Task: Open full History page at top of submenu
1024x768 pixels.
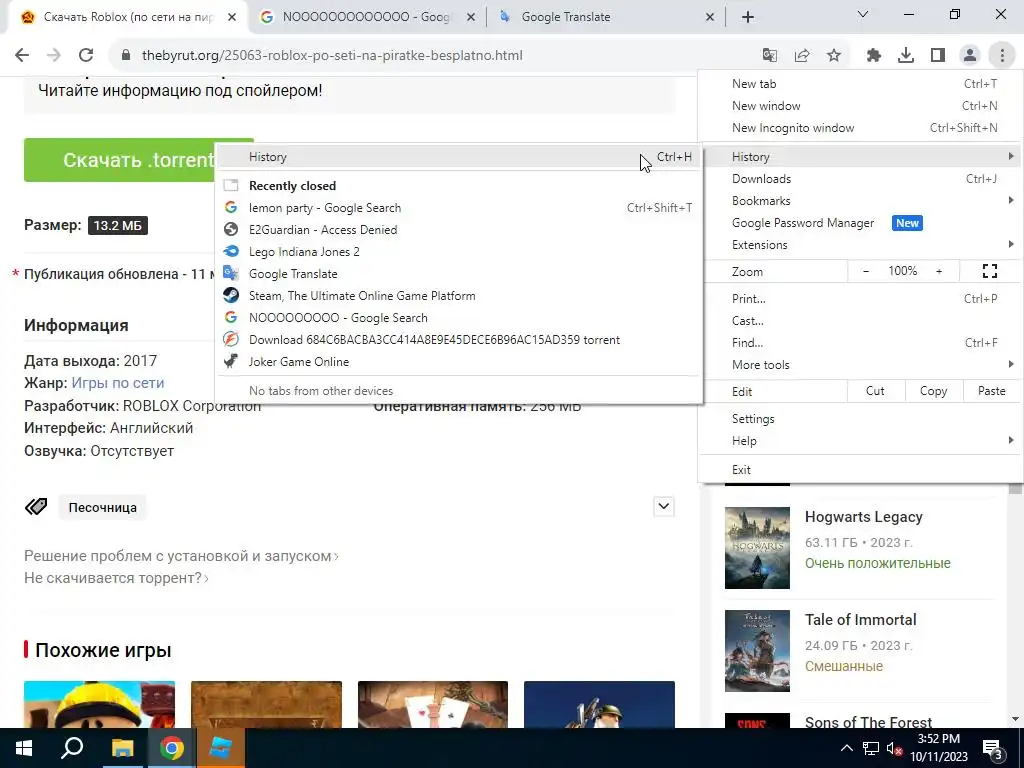Action: pos(458,157)
